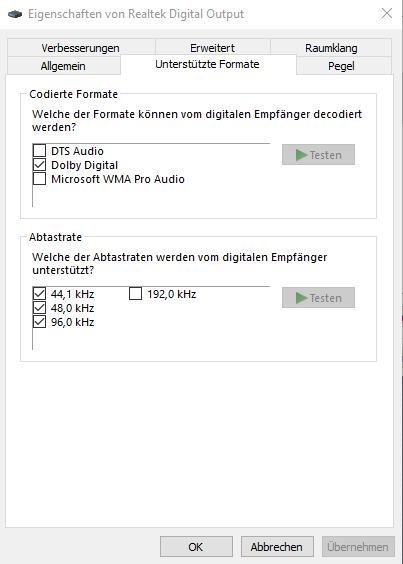The height and width of the screenshot is (564, 403).
Task: Uncheck the 48,0 kHz sample rate
Action: pos(40,308)
